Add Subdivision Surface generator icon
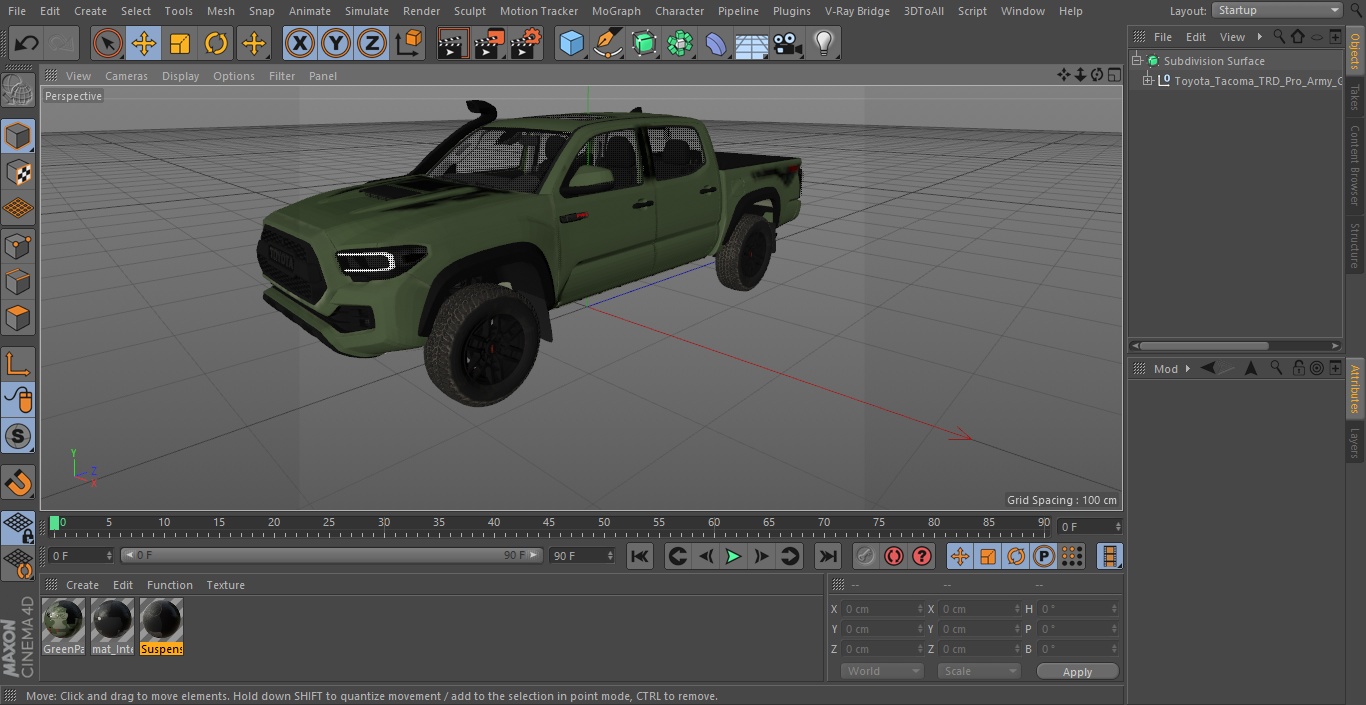 click(x=644, y=43)
